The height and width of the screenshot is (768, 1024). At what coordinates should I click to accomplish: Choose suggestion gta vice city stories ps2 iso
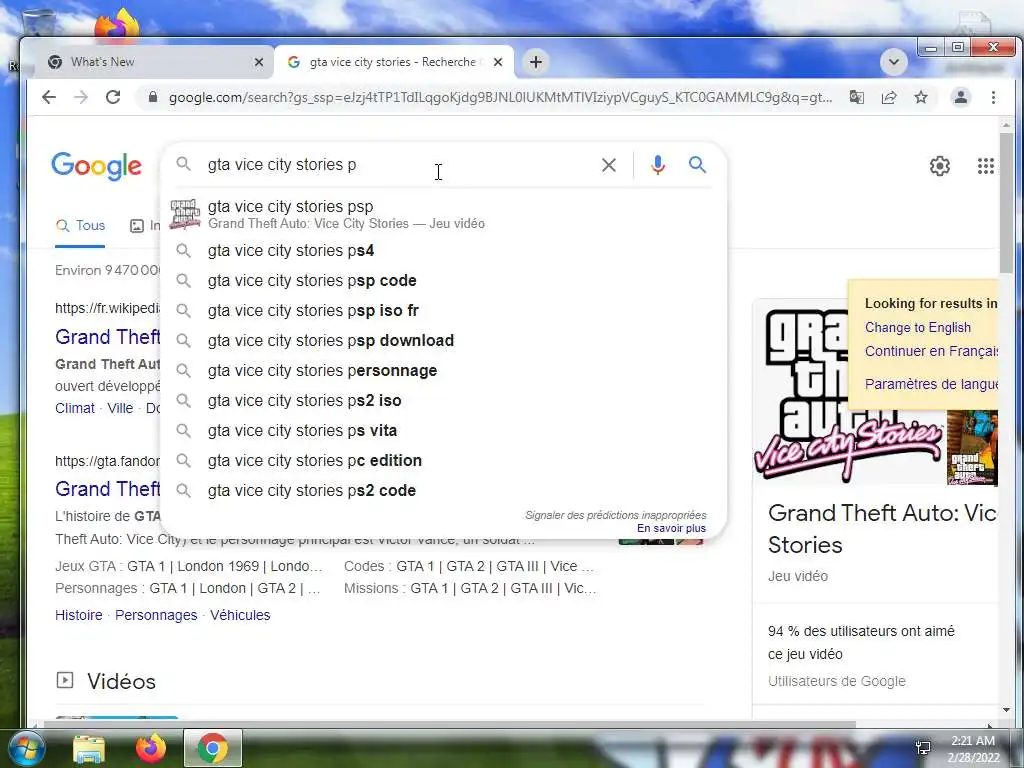tap(443, 401)
